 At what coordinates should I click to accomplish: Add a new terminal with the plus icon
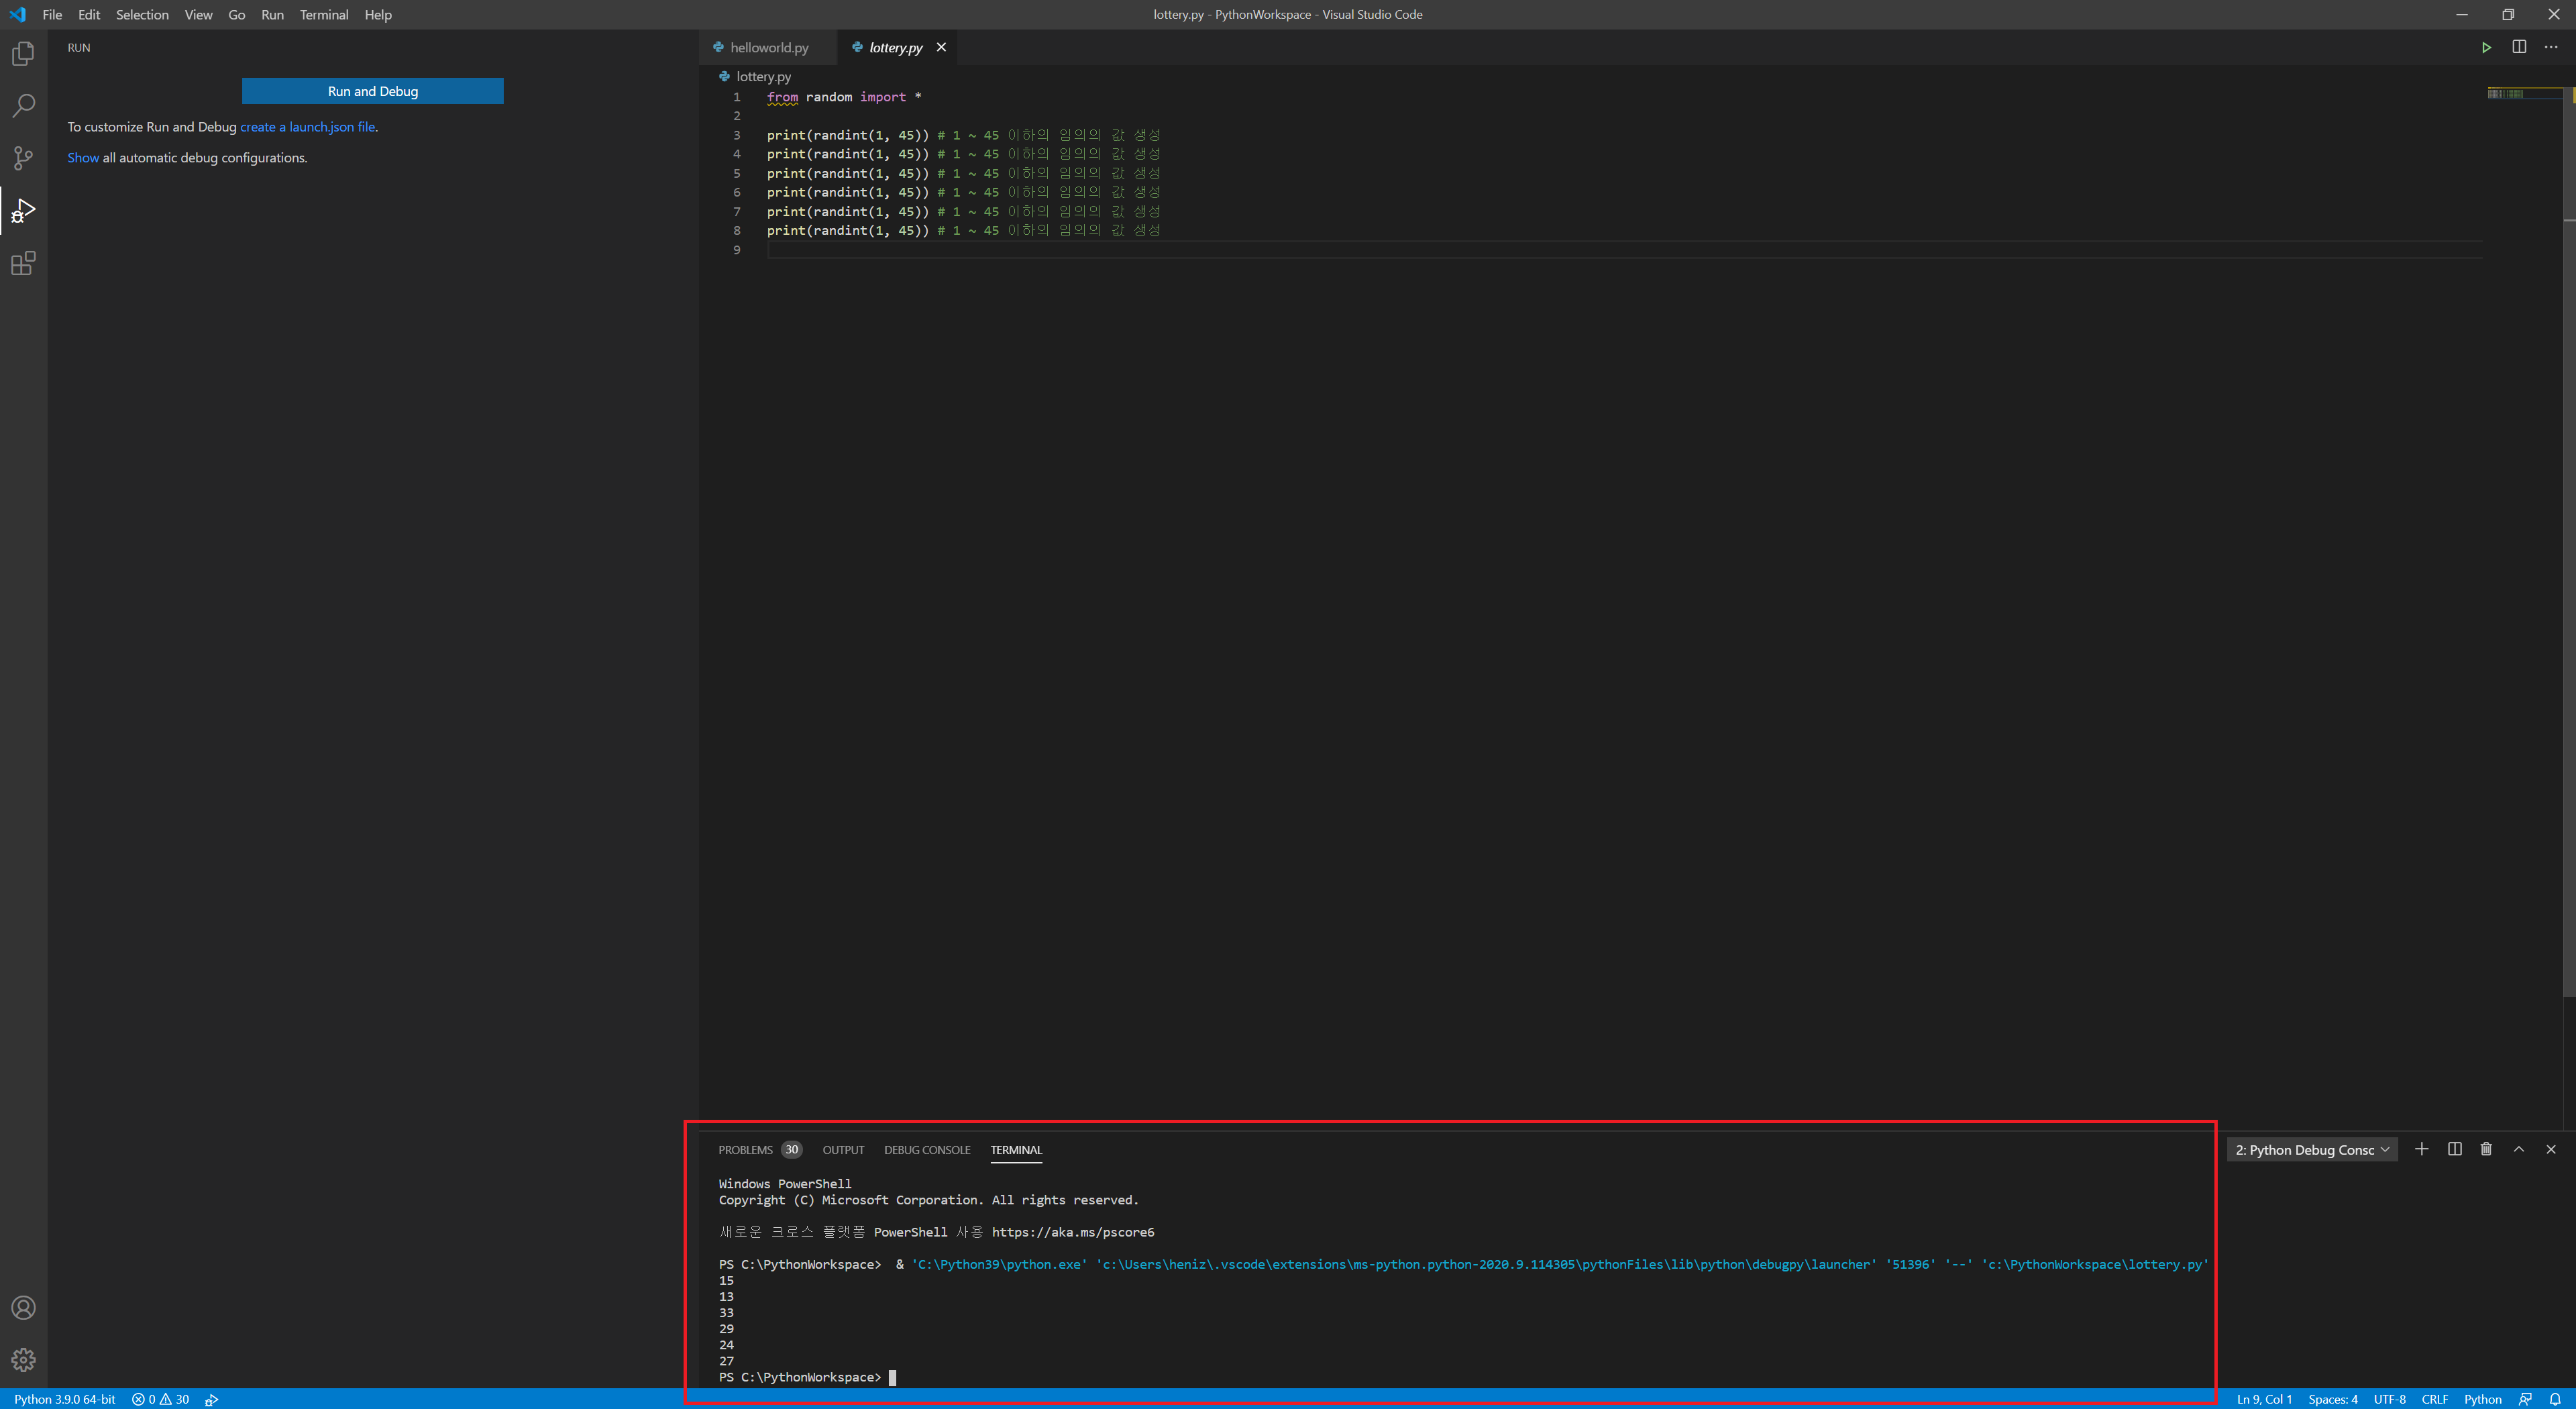[2421, 1149]
